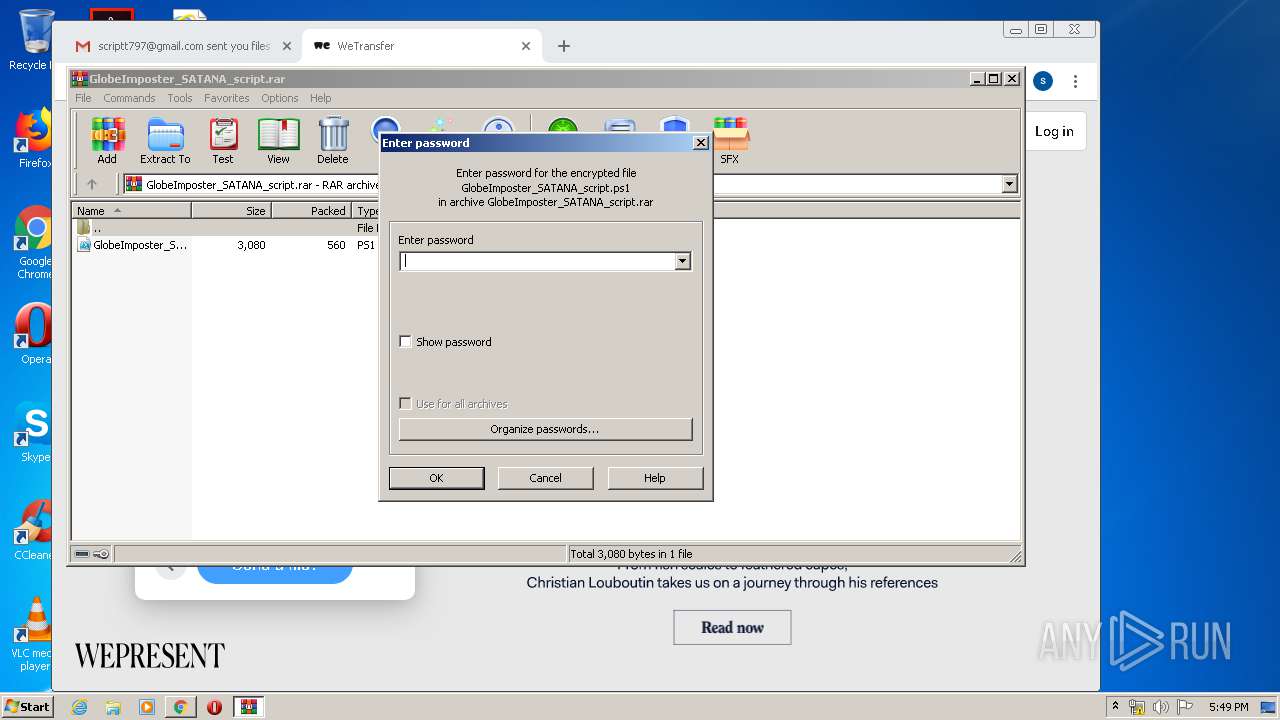Close the WeTransfer browser tab

coord(526,46)
